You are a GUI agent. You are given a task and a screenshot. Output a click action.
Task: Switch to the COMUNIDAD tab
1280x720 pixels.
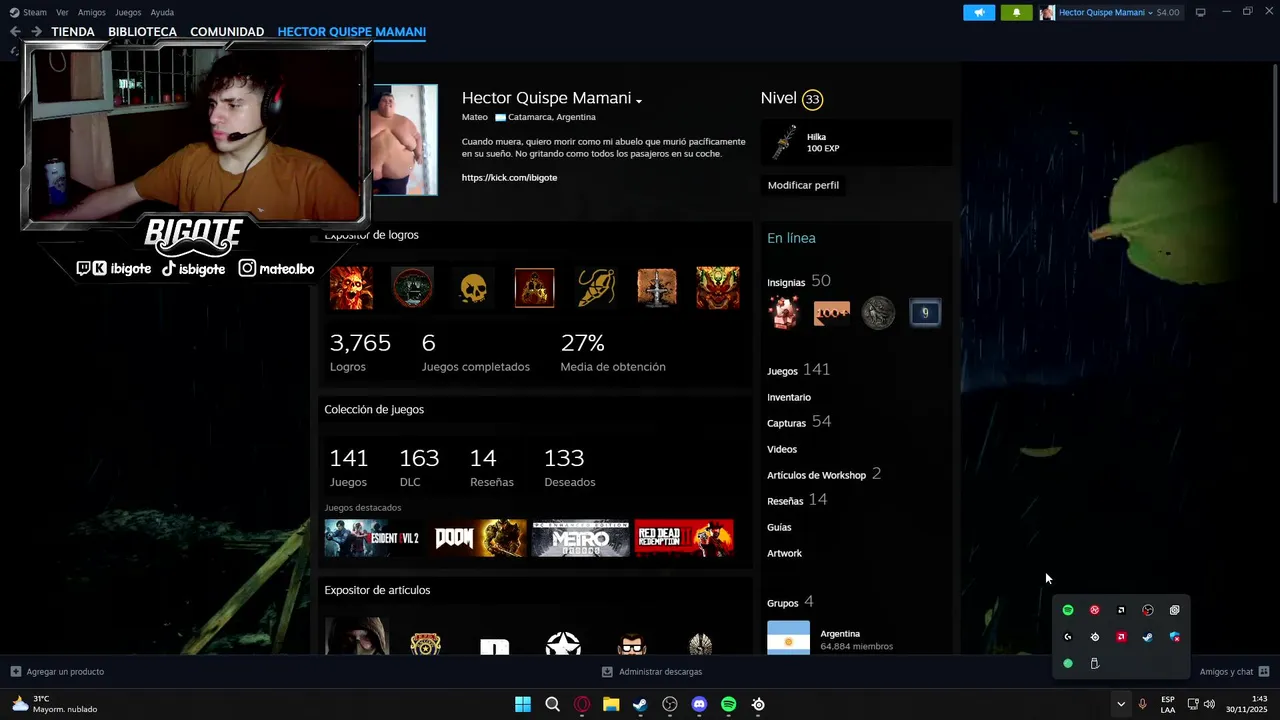click(227, 32)
